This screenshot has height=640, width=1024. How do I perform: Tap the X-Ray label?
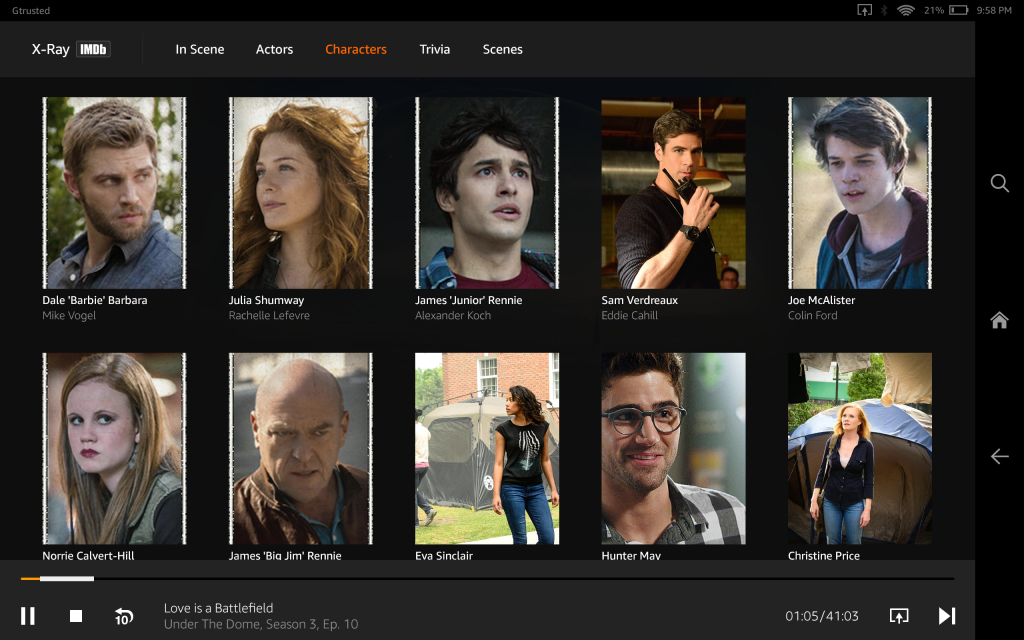coord(50,50)
